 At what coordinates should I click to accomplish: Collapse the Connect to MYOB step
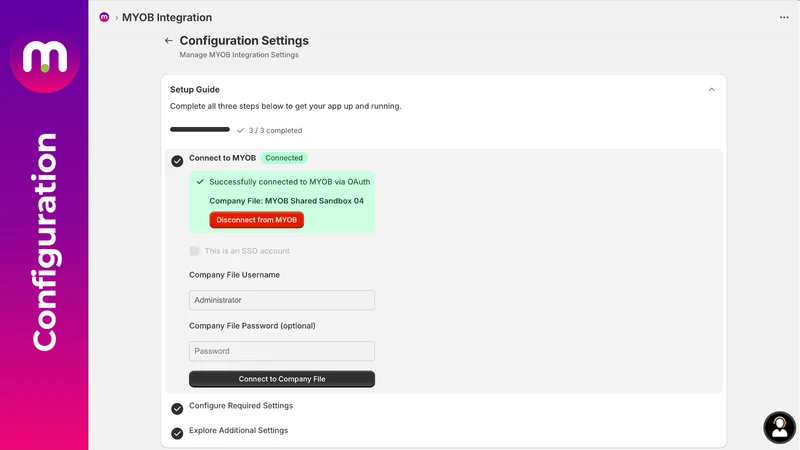click(x=222, y=158)
